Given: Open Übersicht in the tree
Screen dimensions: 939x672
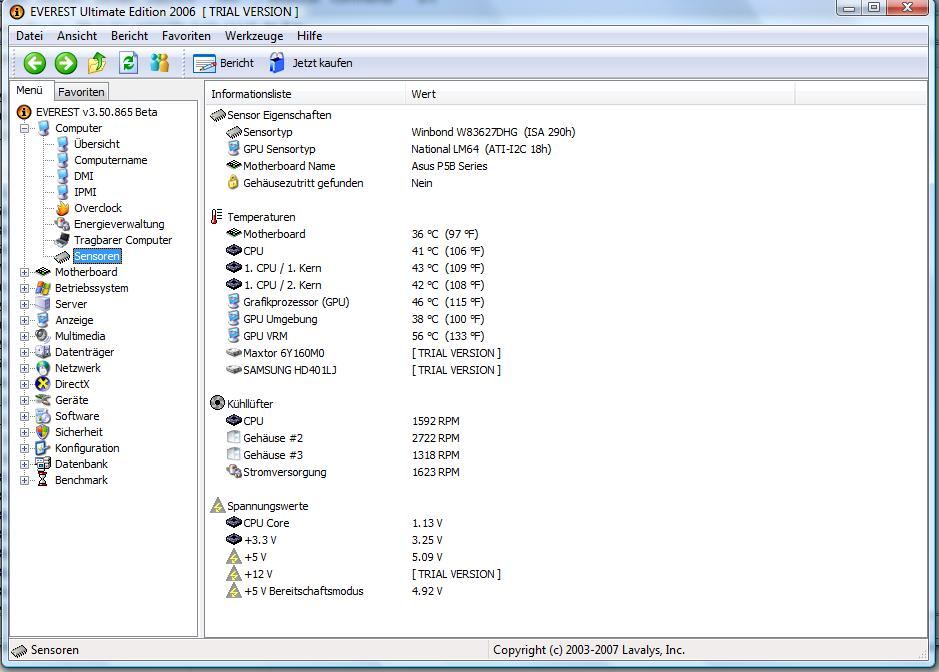Looking at the screenshot, I should [96, 144].
